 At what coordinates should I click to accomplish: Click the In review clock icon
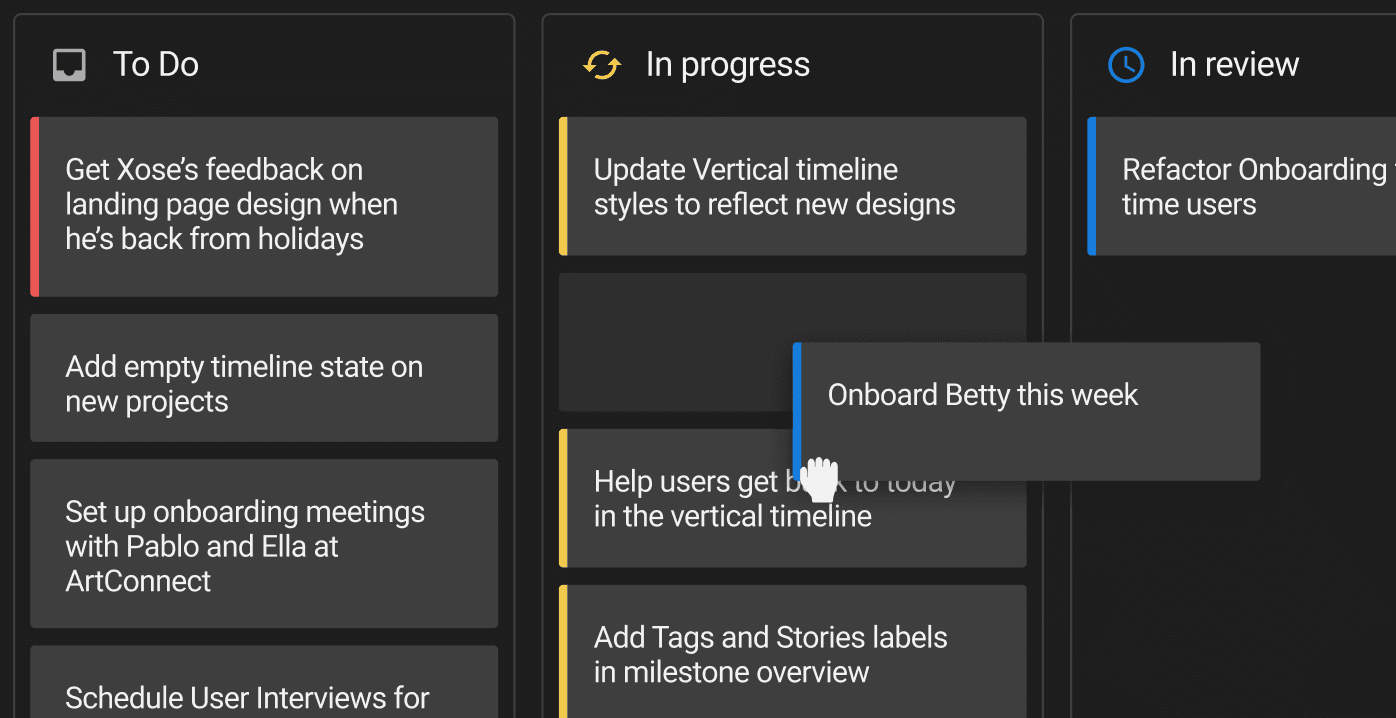click(1126, 65)
